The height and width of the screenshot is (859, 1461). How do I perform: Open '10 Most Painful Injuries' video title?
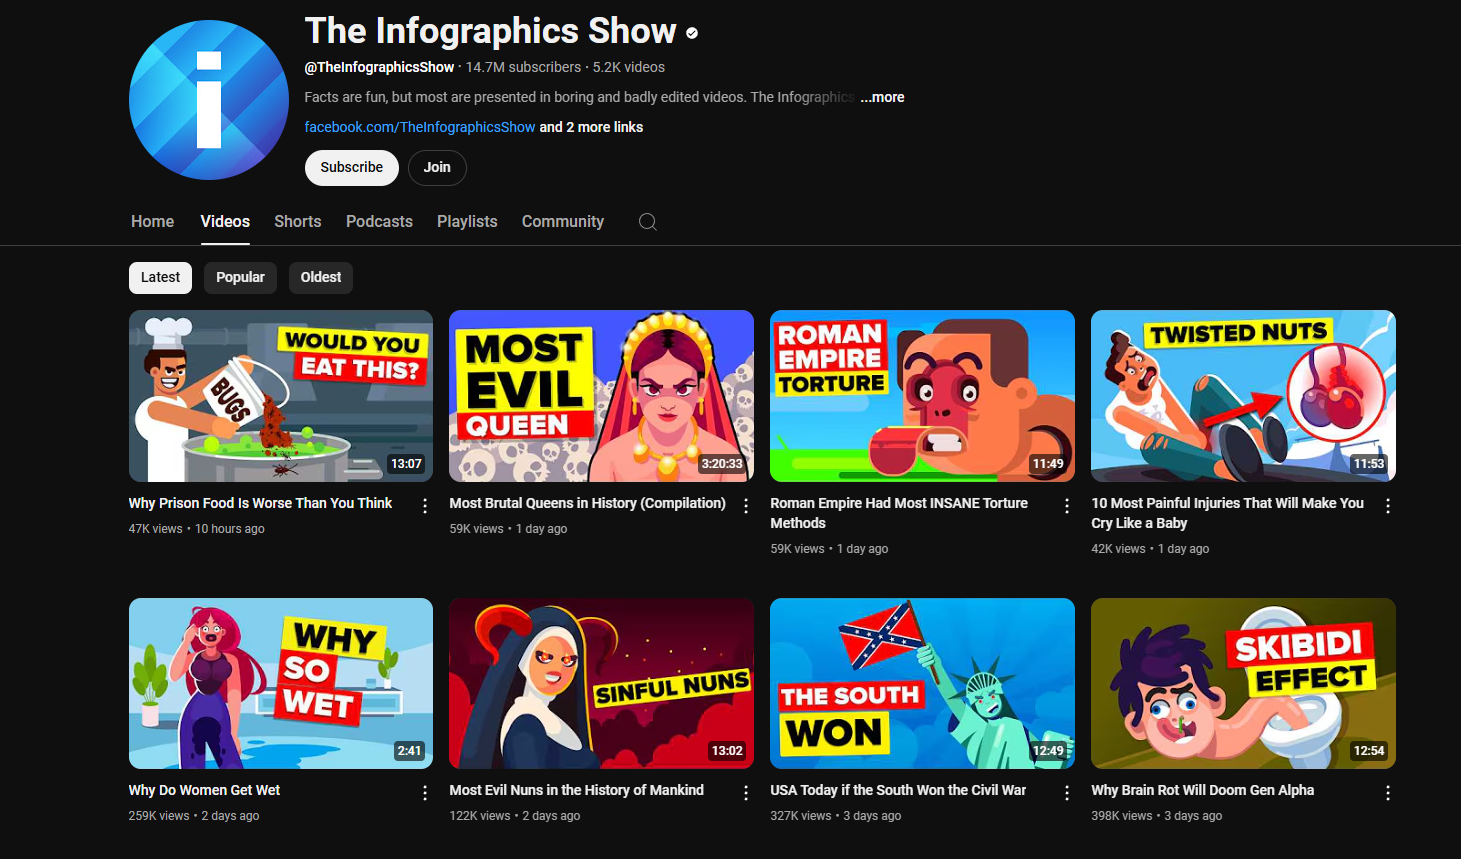(1227, 513)
